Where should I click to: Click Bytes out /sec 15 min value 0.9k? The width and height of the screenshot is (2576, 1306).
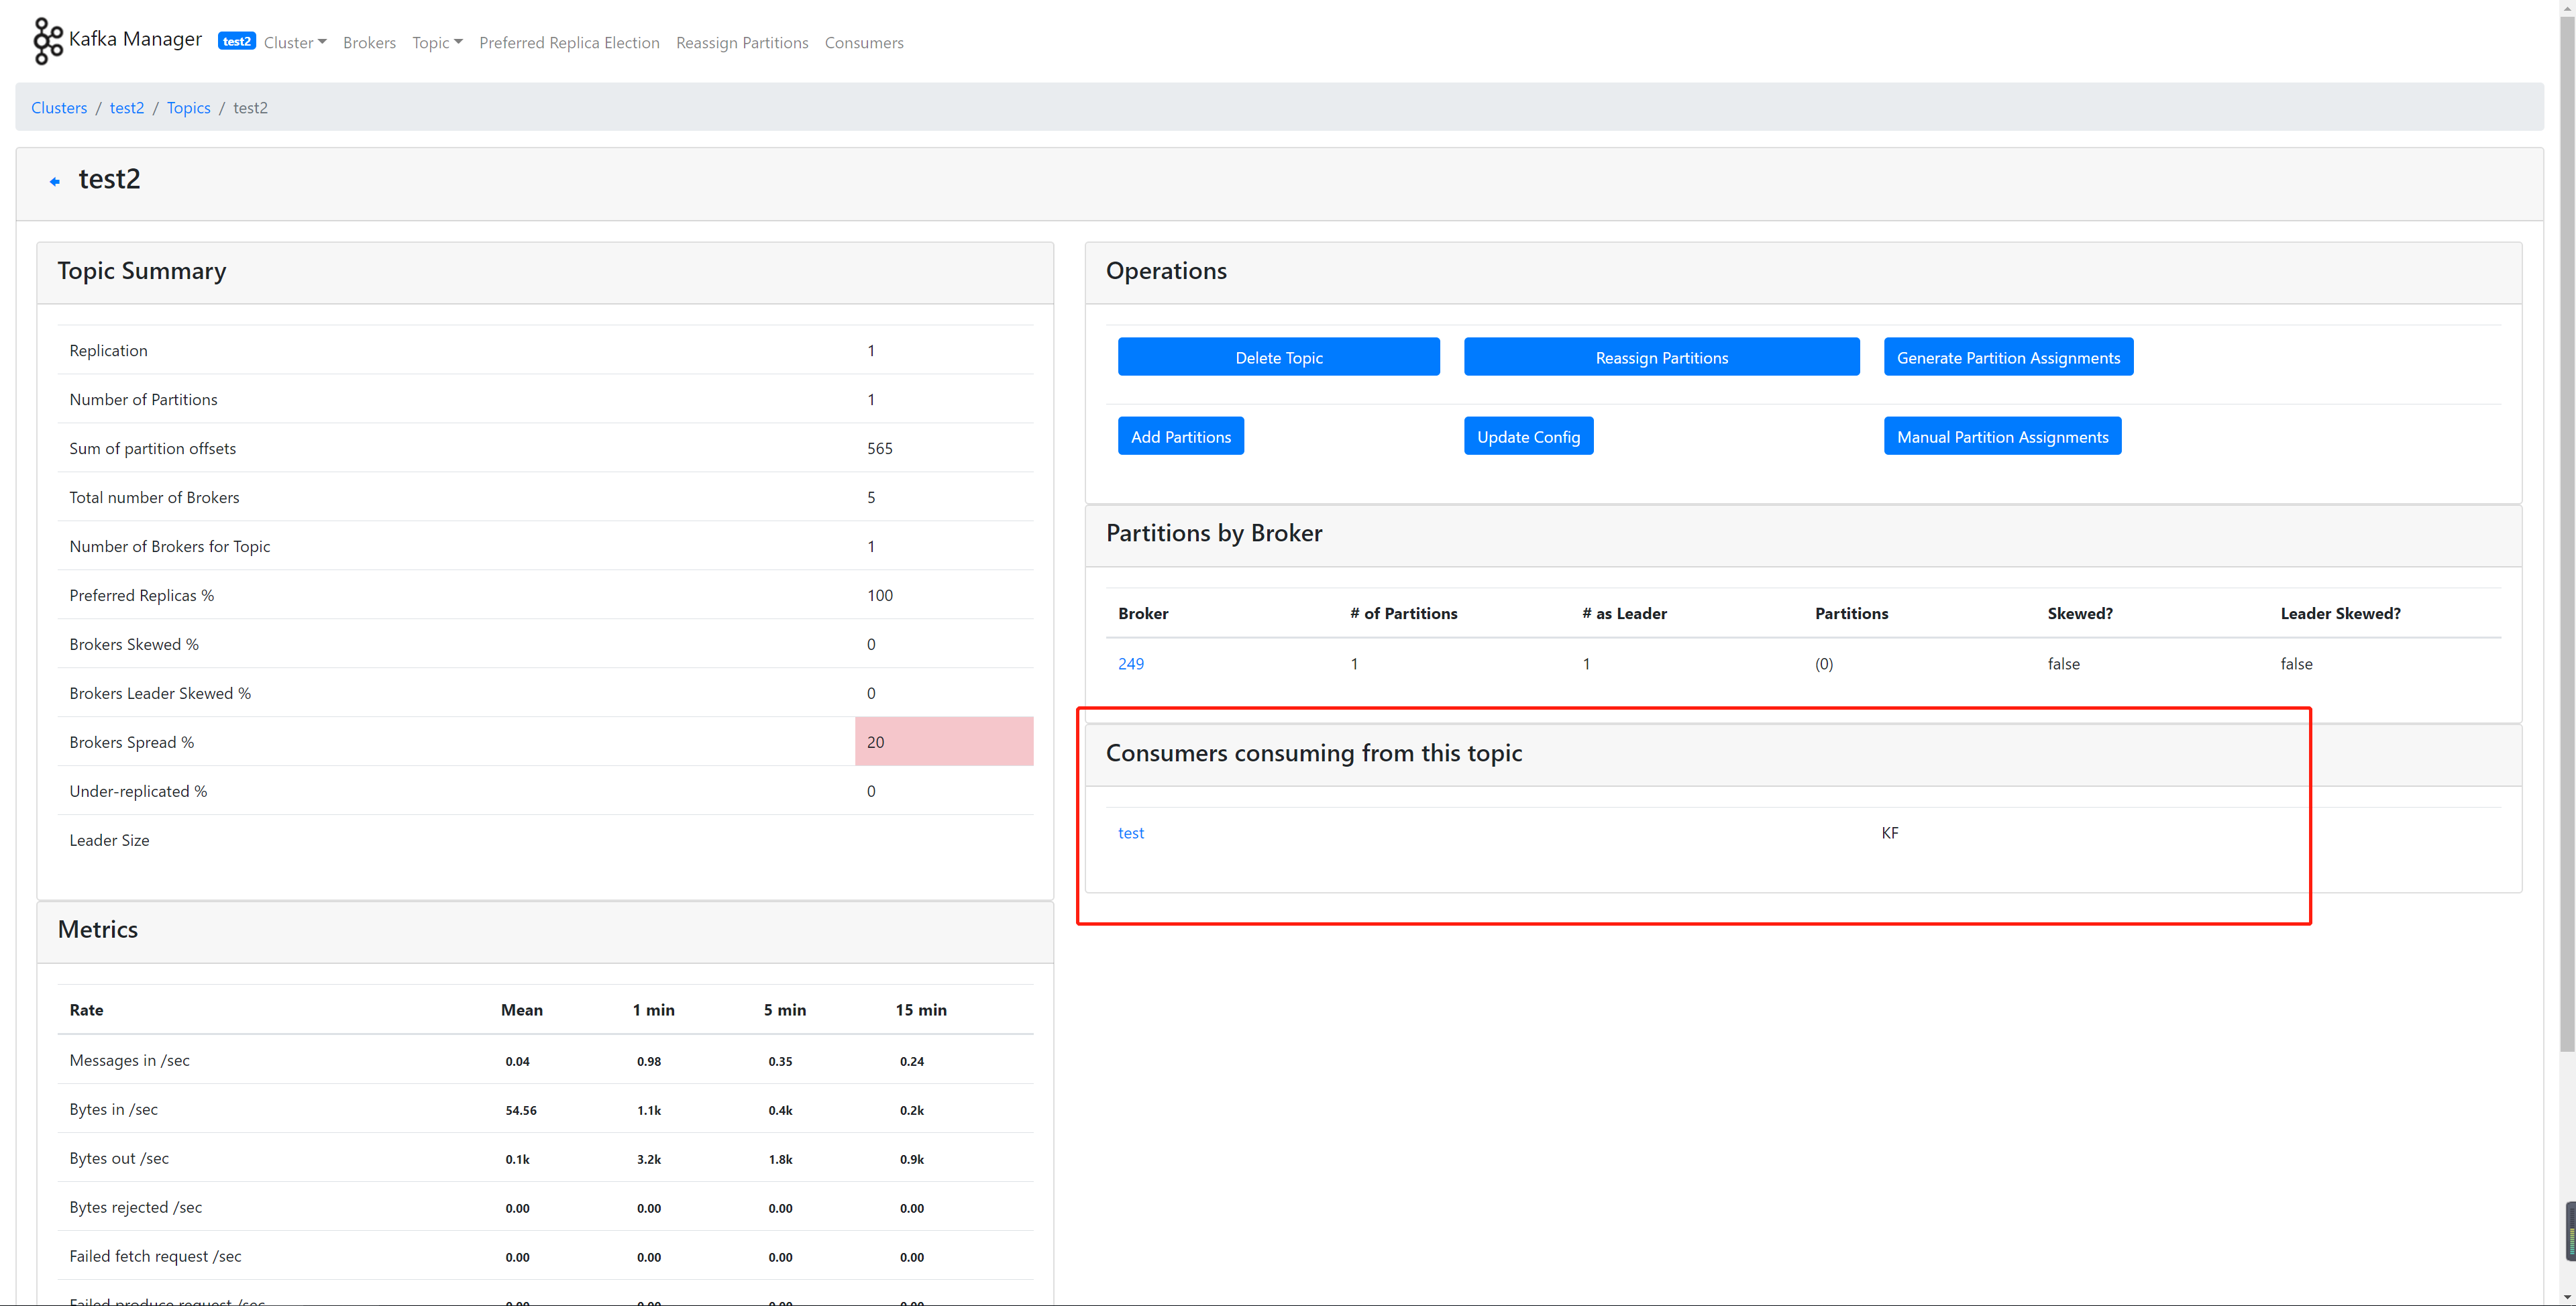tap(912, 1159)
